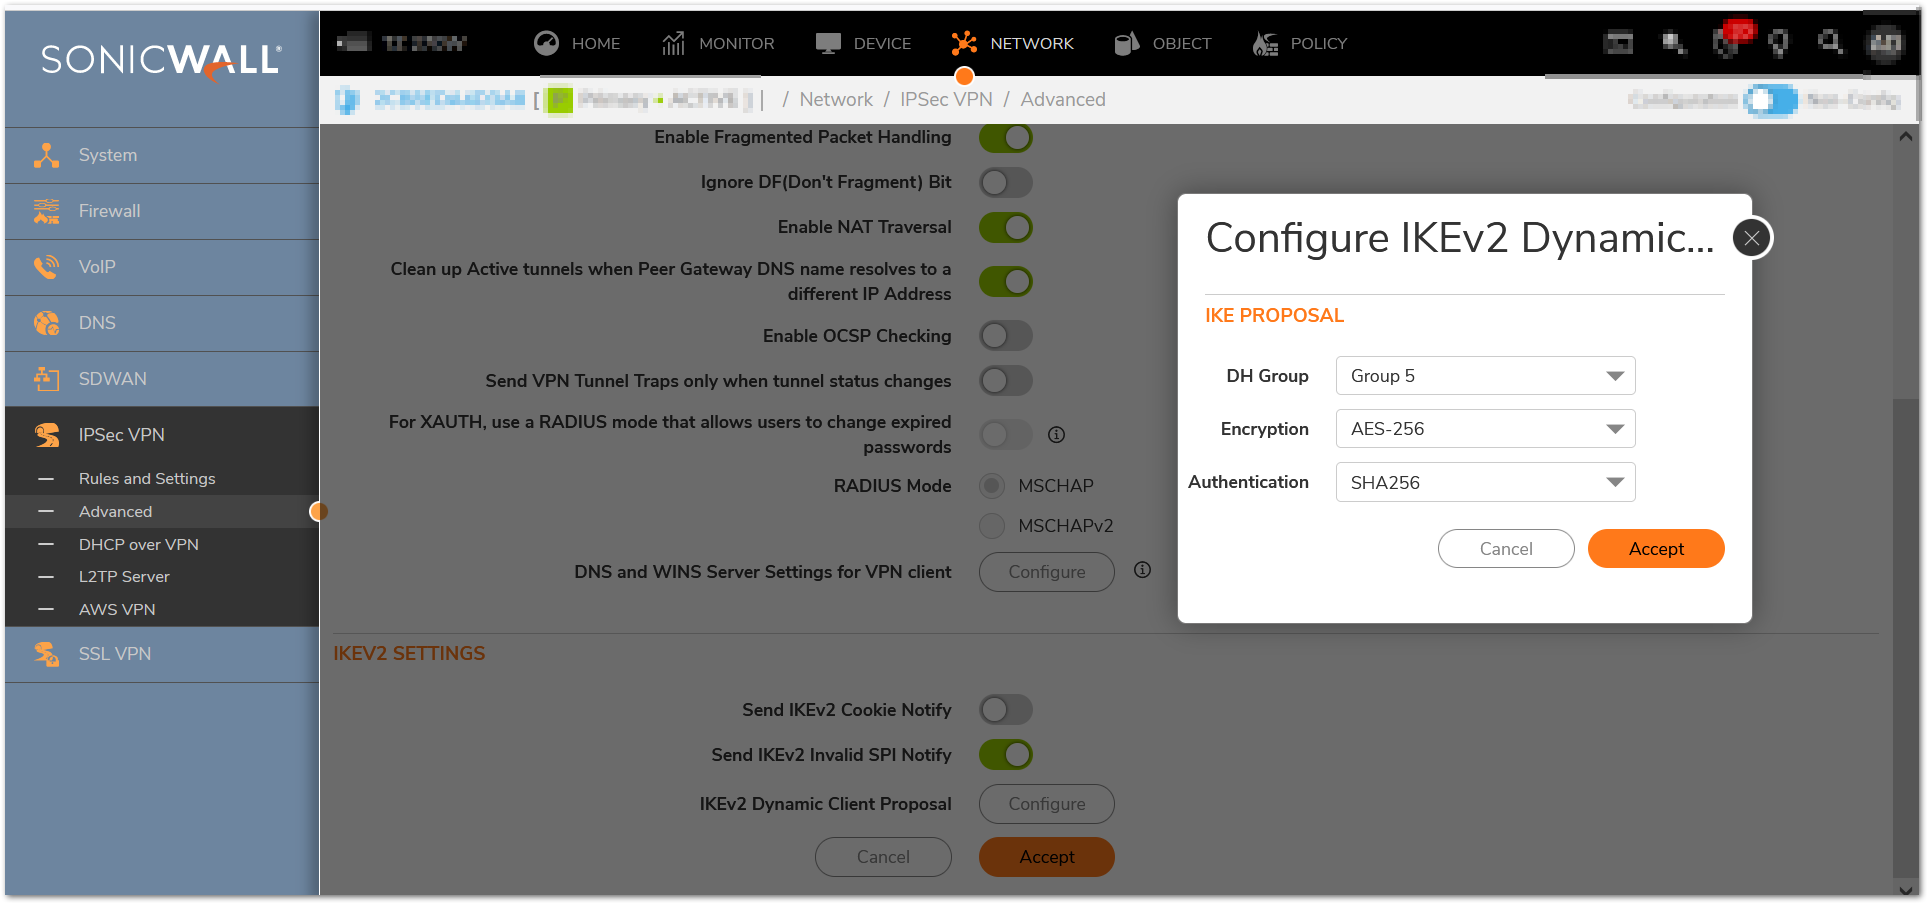
Task: Toggle Send VPN Tunnel Traps switch
Action: pos(1006,381)
